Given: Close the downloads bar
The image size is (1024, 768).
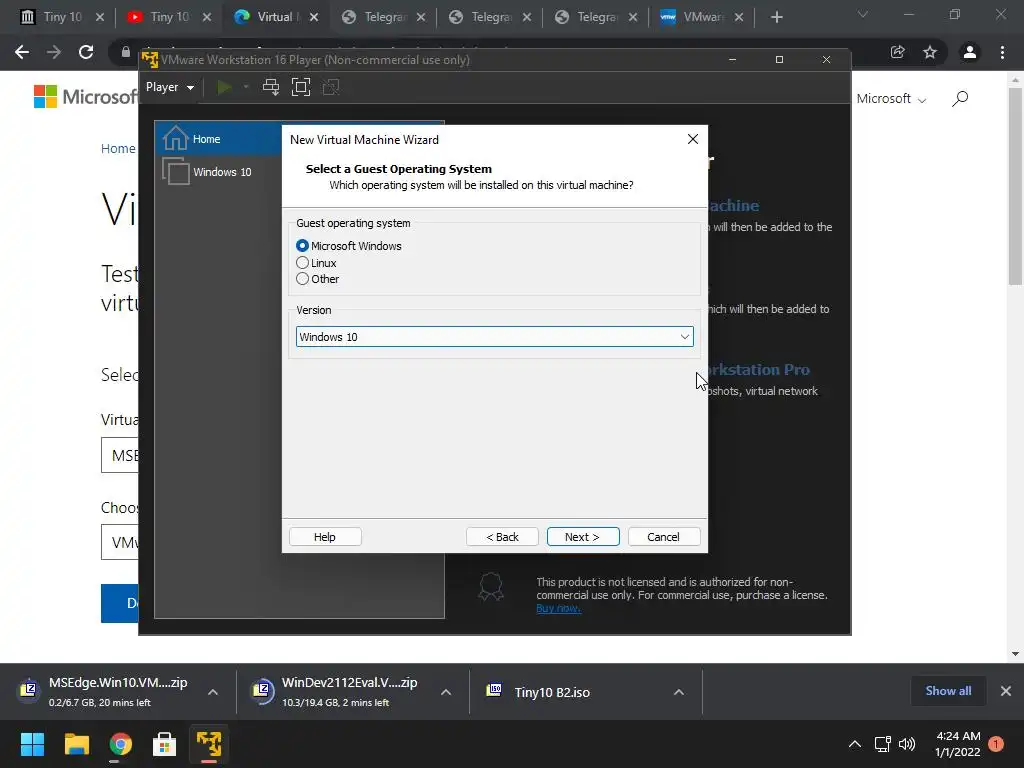Looking at the screenshot, I should [1006, 691].
